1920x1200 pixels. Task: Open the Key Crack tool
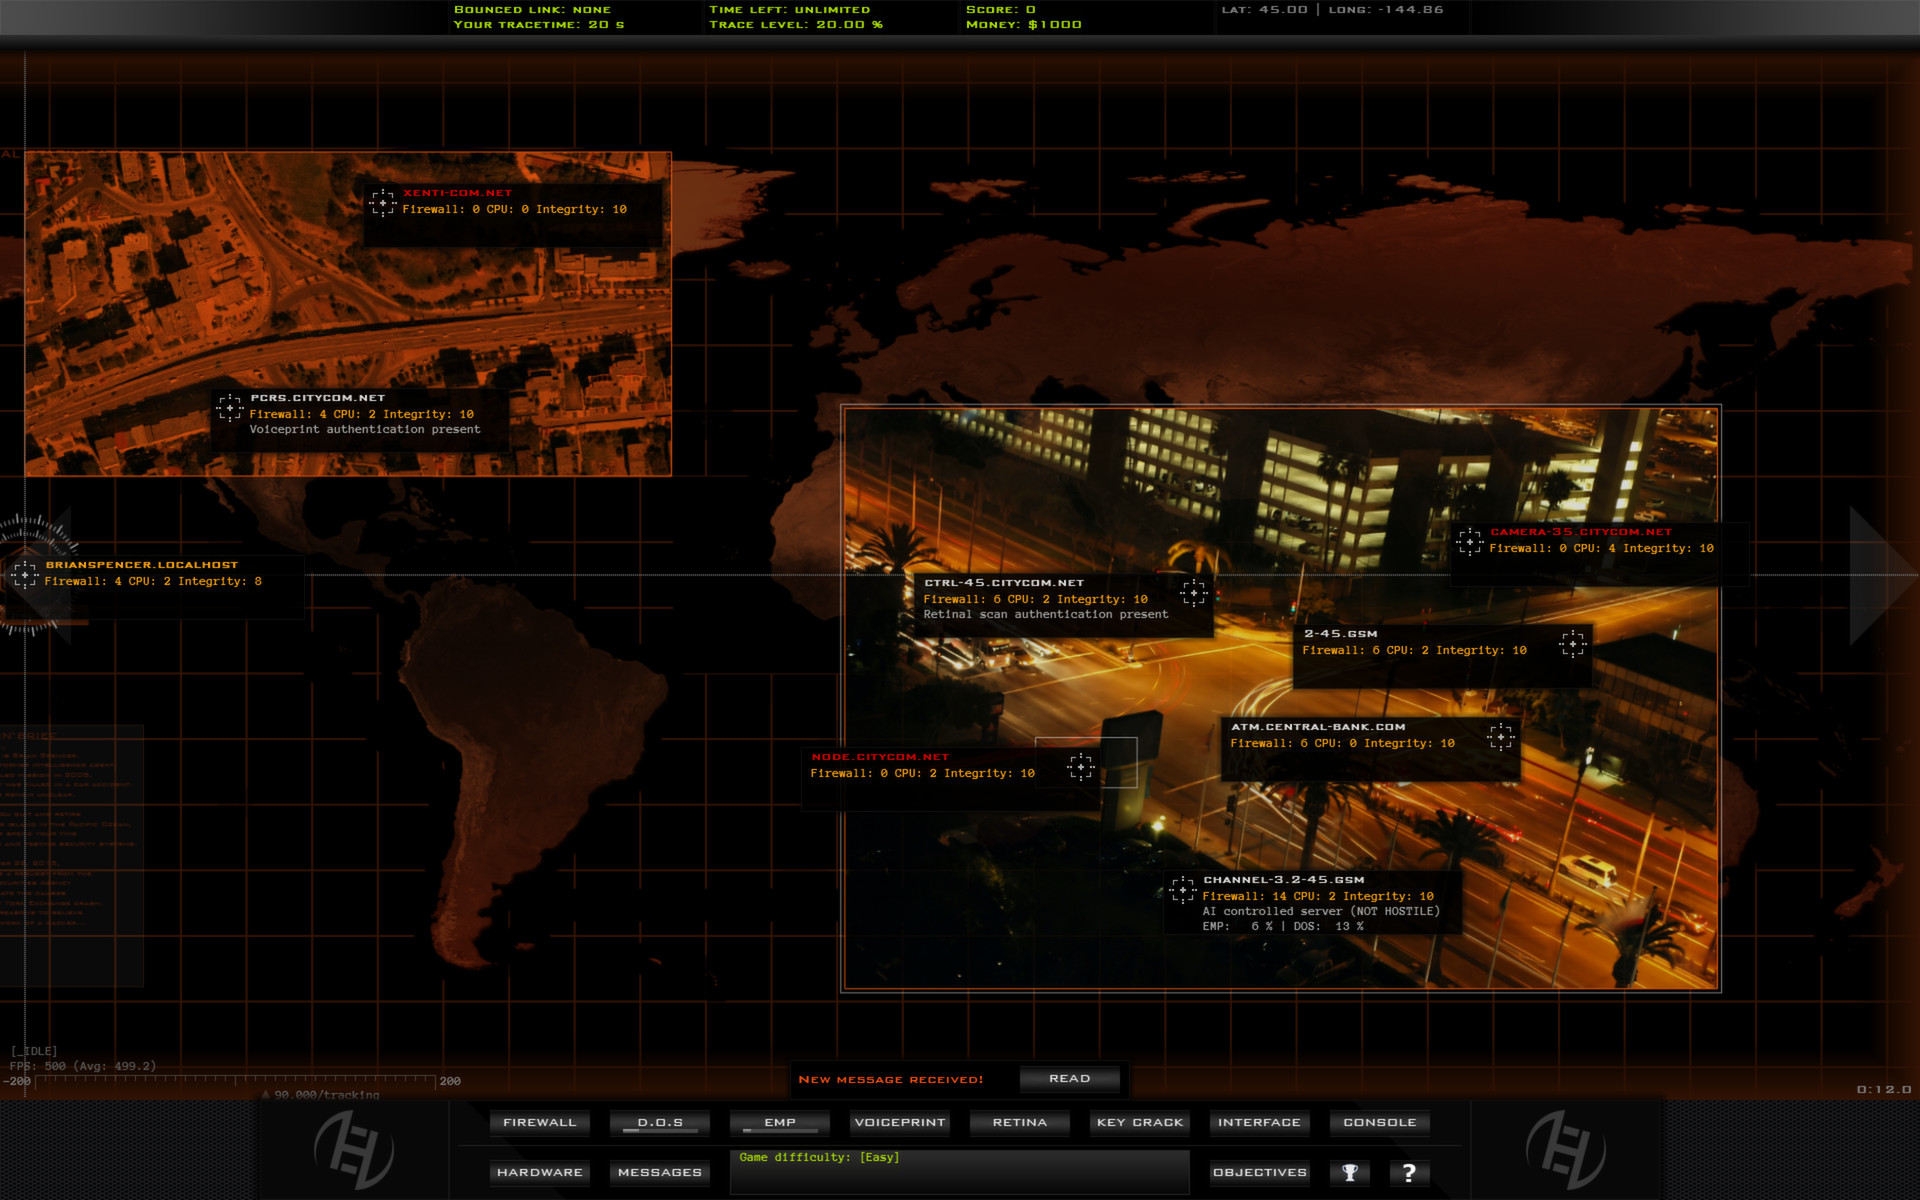(1139, 1122)
